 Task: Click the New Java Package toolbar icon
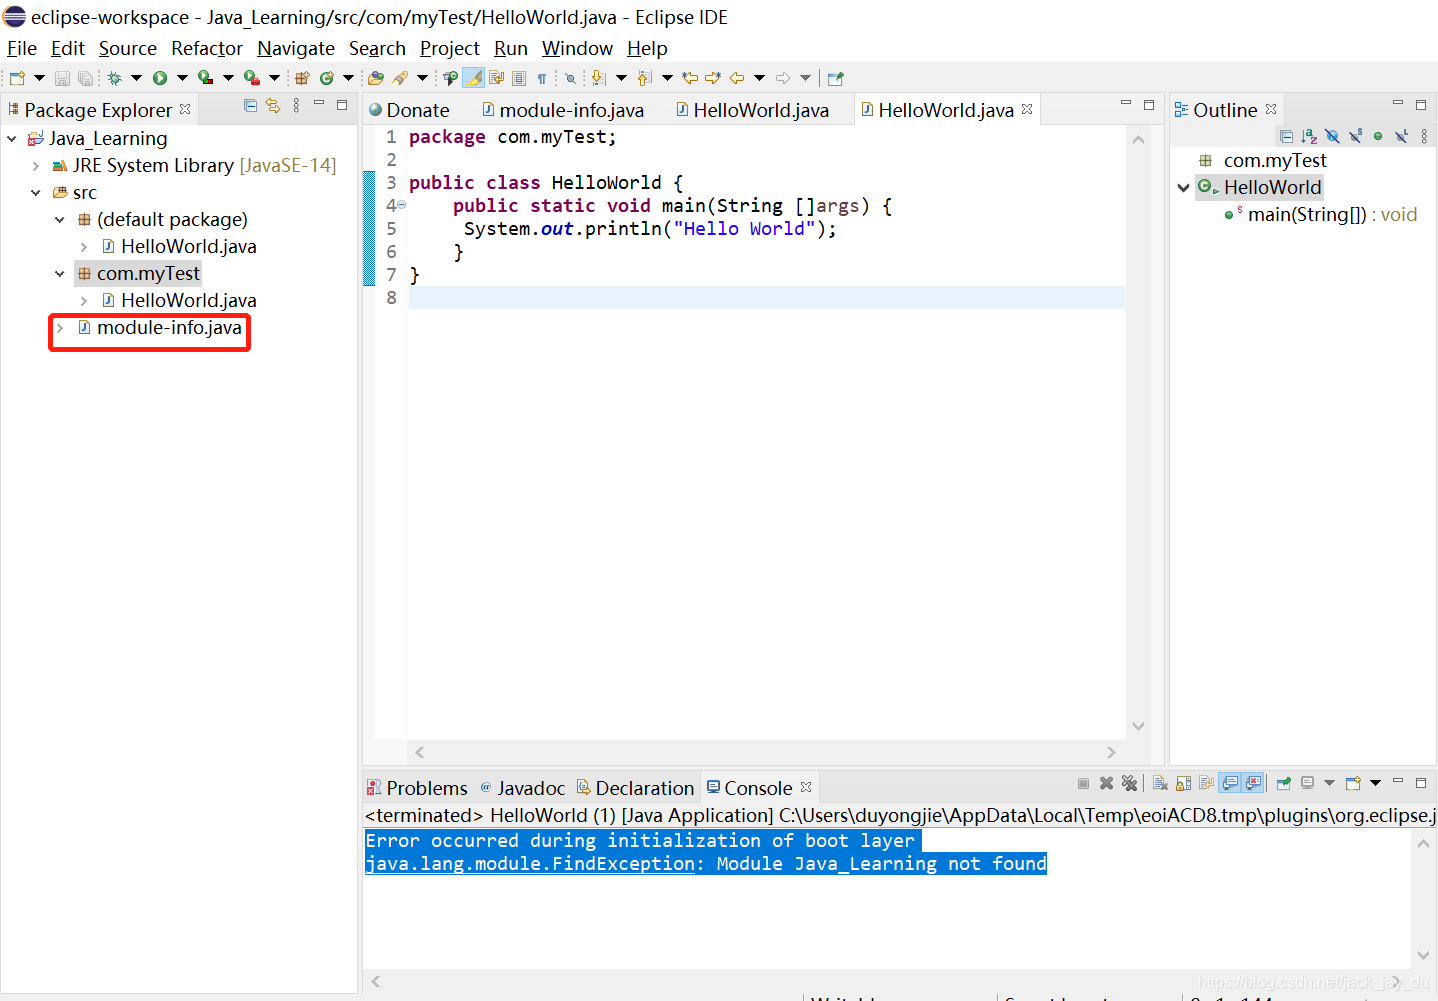(302, 78)
